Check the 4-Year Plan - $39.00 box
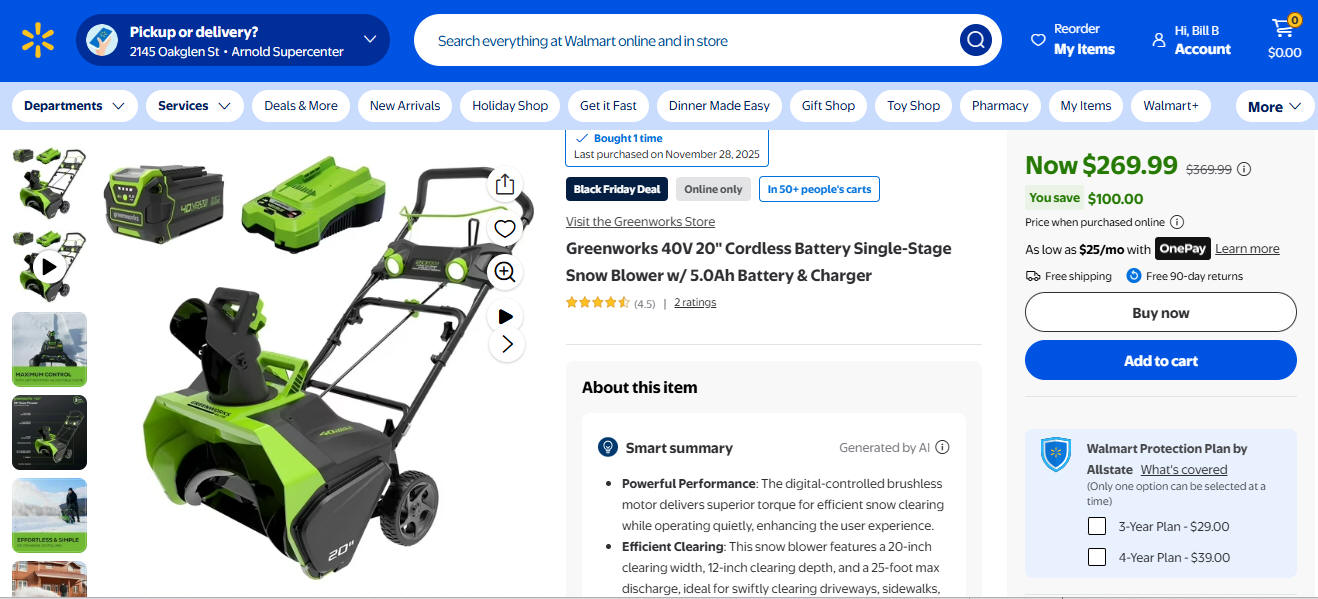Screen dimensions: 1318x599 pyautogui.click(x=1097, y=557)
